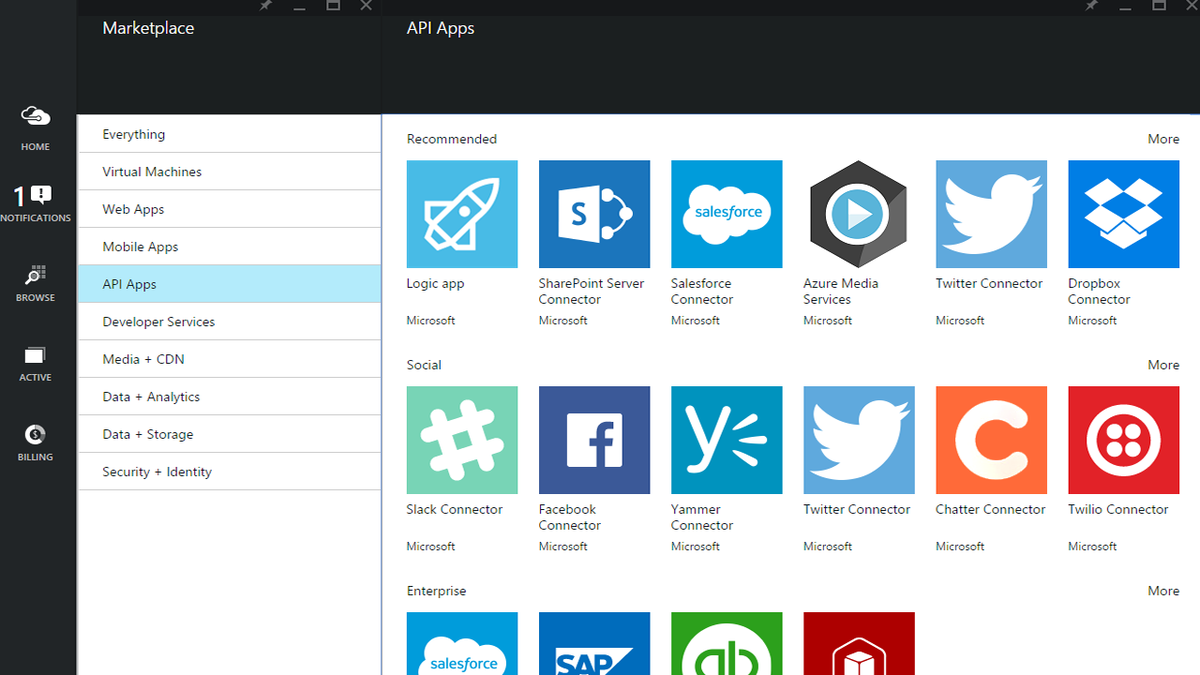The height and width of the screenshot is (675, 1200).
Task: Select the Azure Media Services tile
Action: tap(858, 214)
